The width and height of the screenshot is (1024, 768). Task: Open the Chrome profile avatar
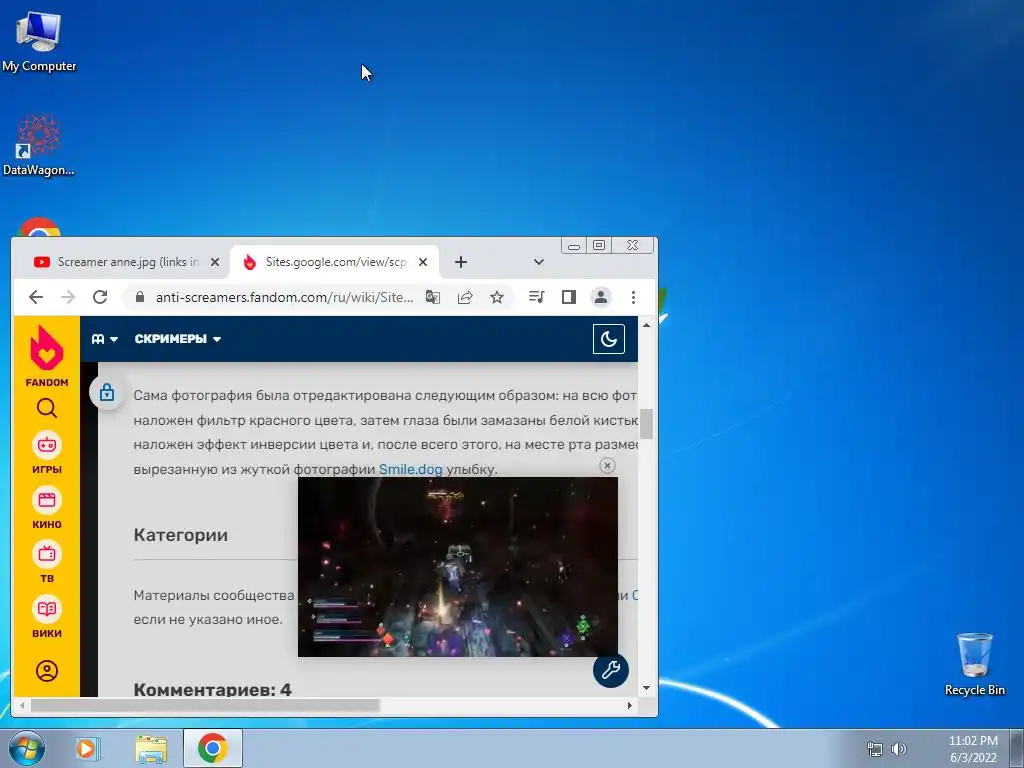pos(601,297)
